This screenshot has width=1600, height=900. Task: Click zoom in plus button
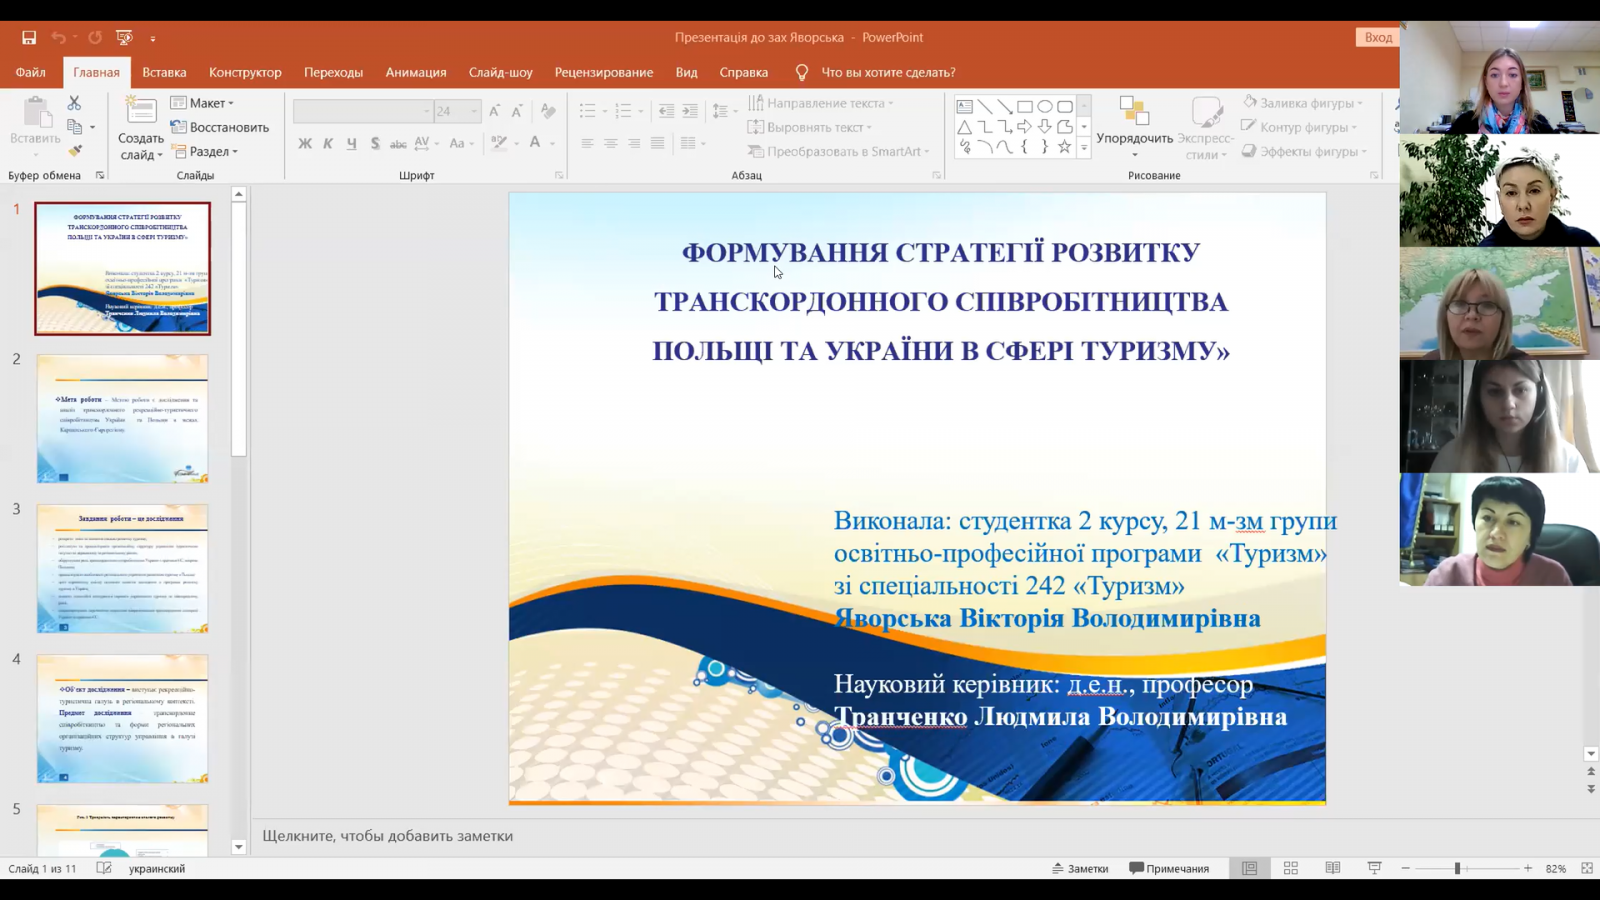click(x=1528, y=868)
